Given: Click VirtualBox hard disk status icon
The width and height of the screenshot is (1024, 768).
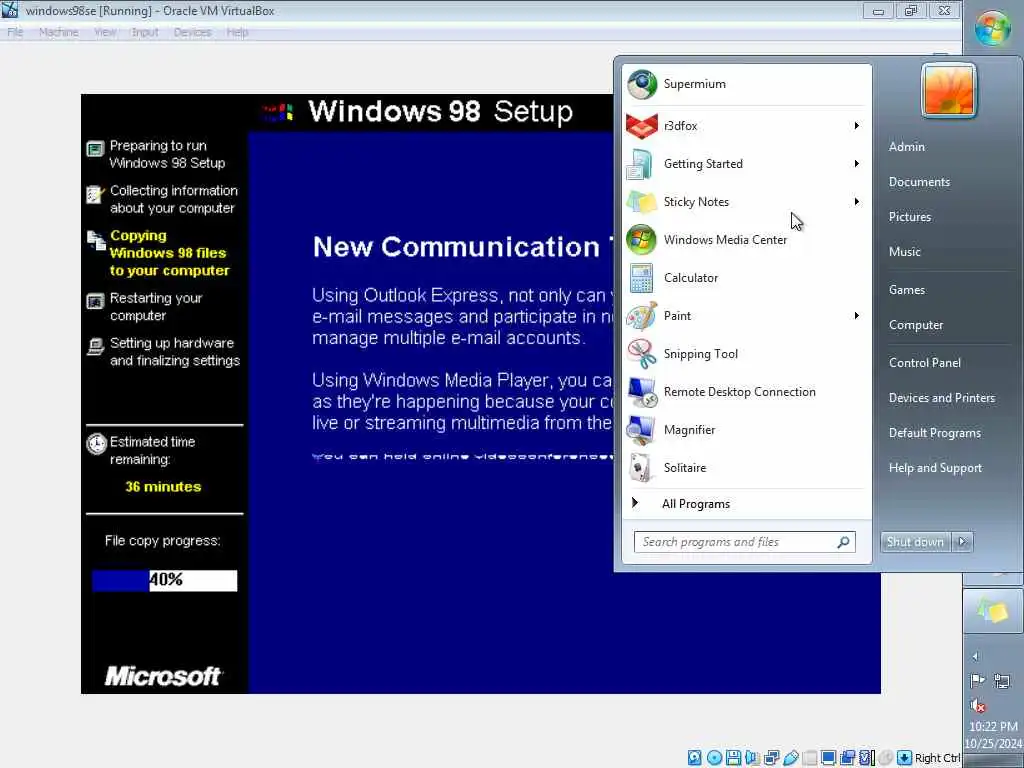Looking at the screenshot, I should point(694,758).
